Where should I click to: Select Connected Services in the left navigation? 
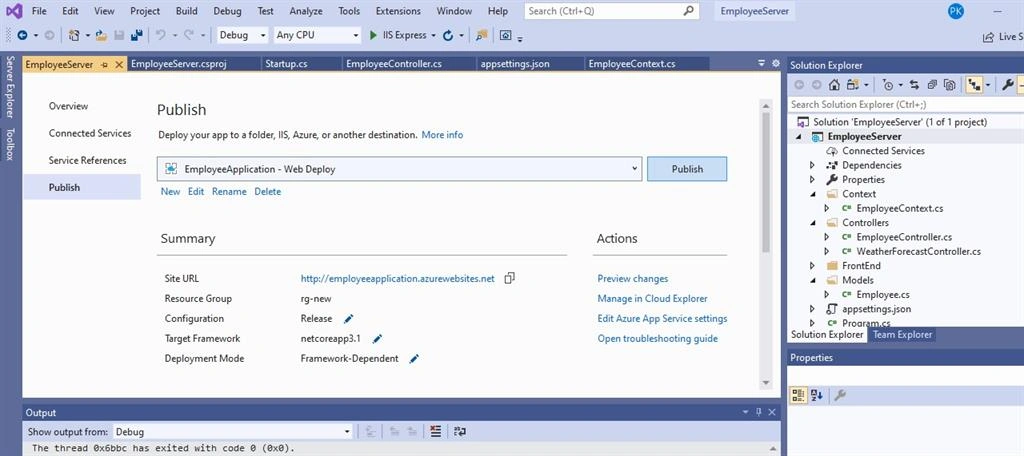90,133
